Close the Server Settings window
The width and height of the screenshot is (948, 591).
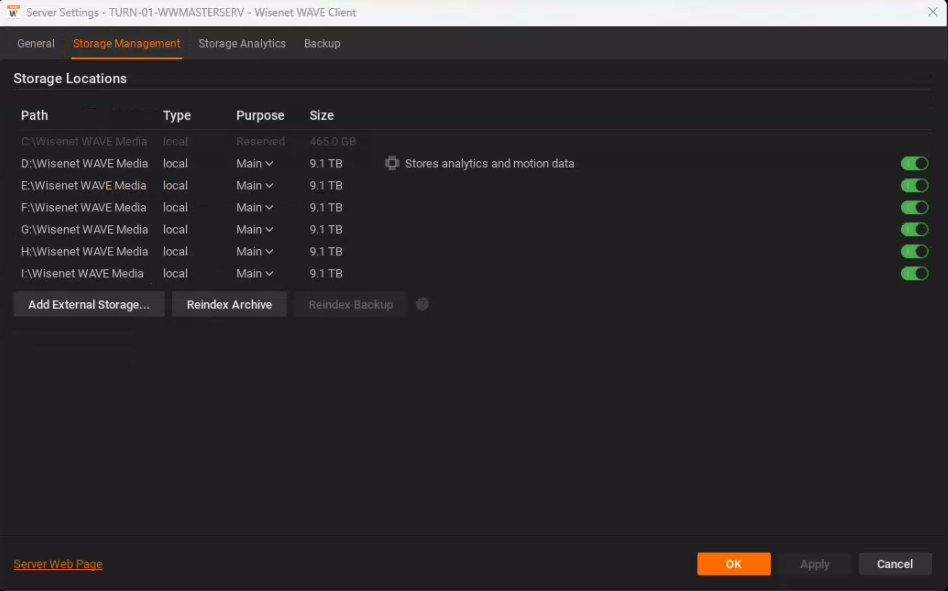[x=933, y=12]
